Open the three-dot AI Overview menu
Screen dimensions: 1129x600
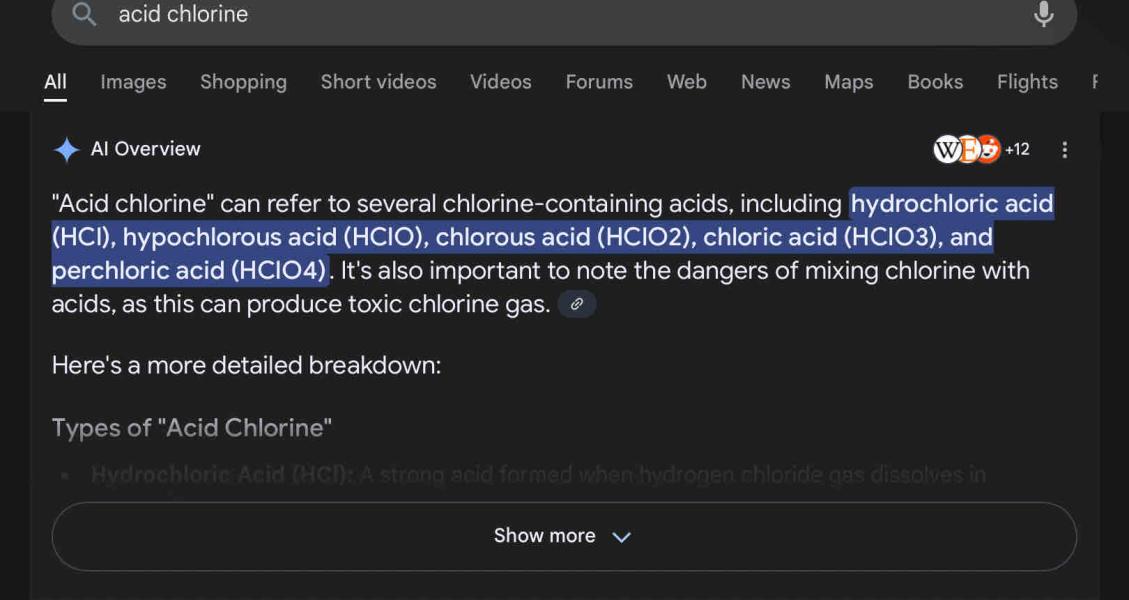1064,150
